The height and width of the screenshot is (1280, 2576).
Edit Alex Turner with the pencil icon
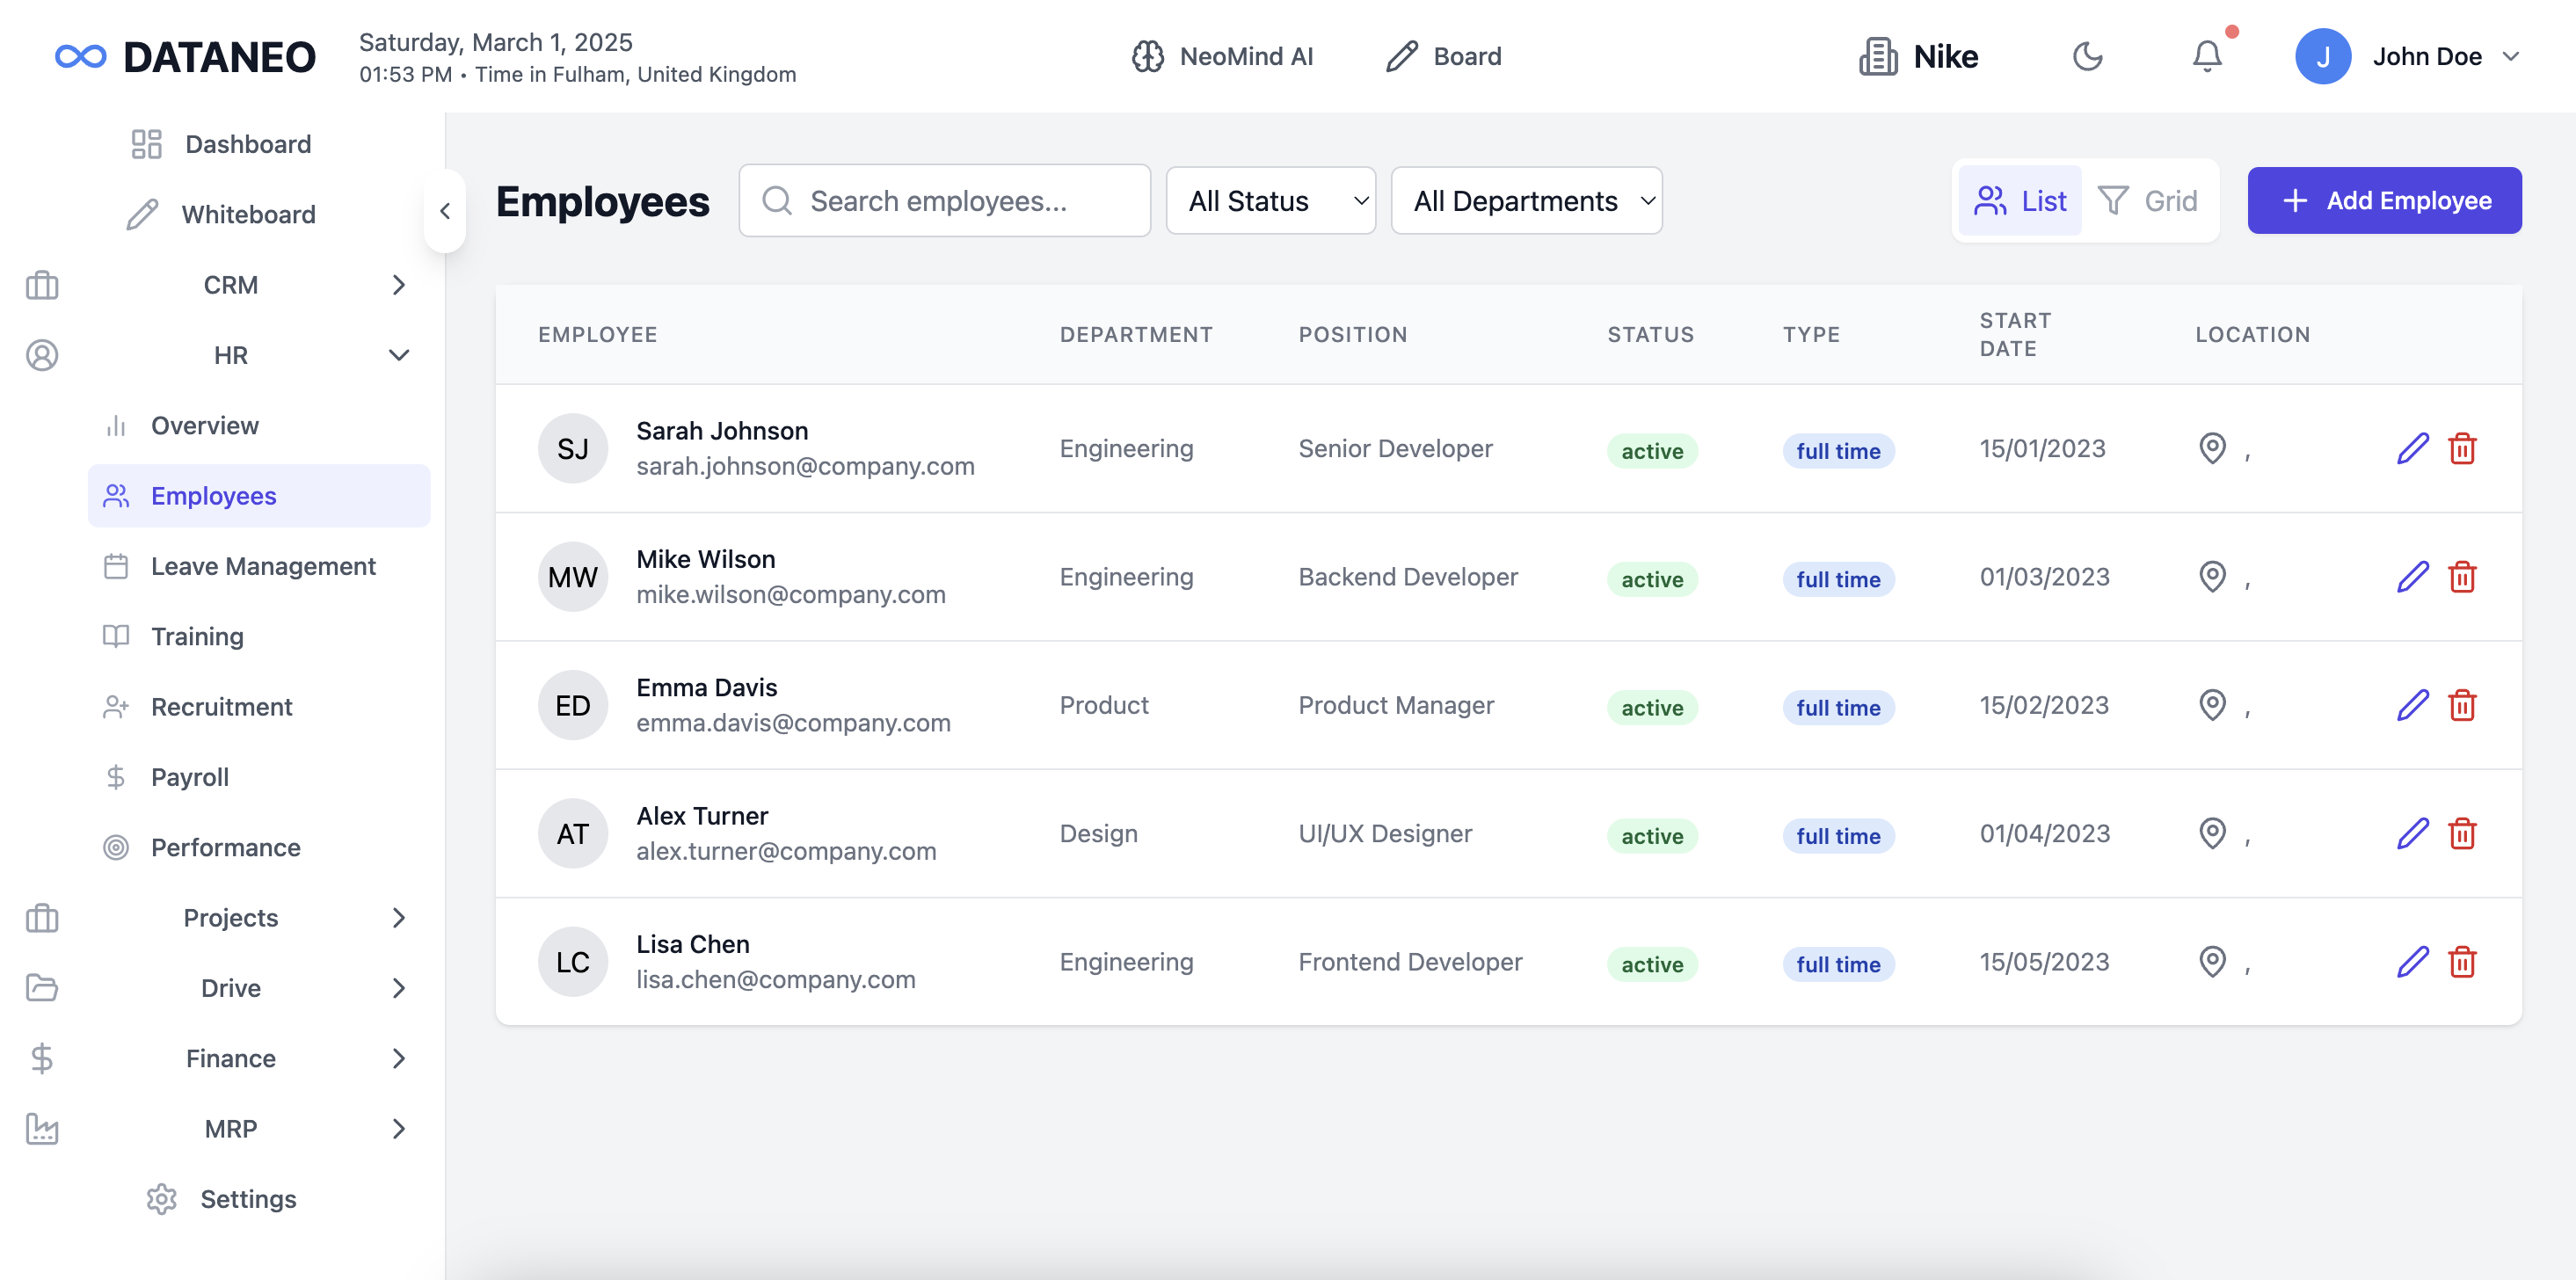click(x=2412, y=833)
